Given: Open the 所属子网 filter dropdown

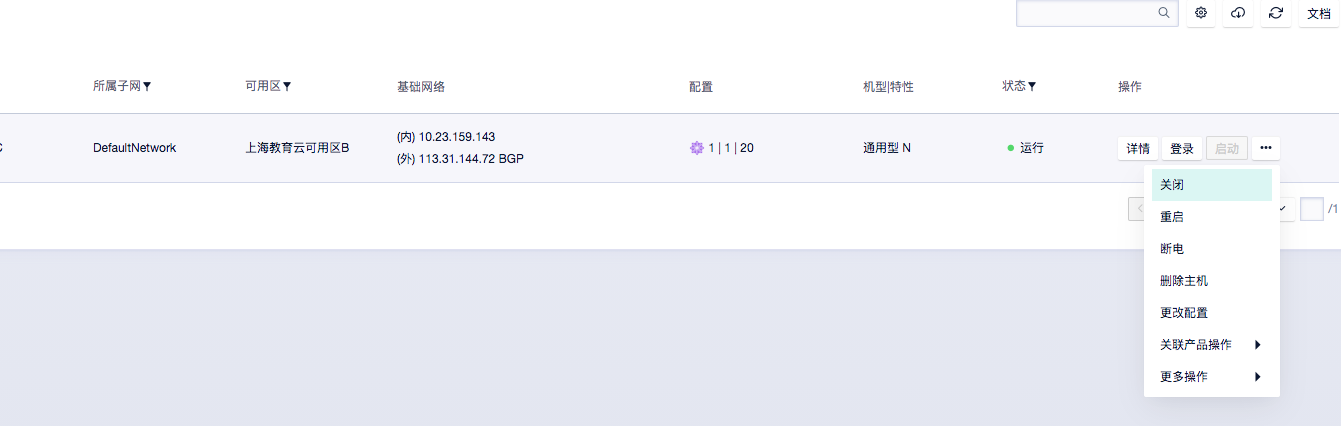Looking at the screenshot, I should coord(147,87).
